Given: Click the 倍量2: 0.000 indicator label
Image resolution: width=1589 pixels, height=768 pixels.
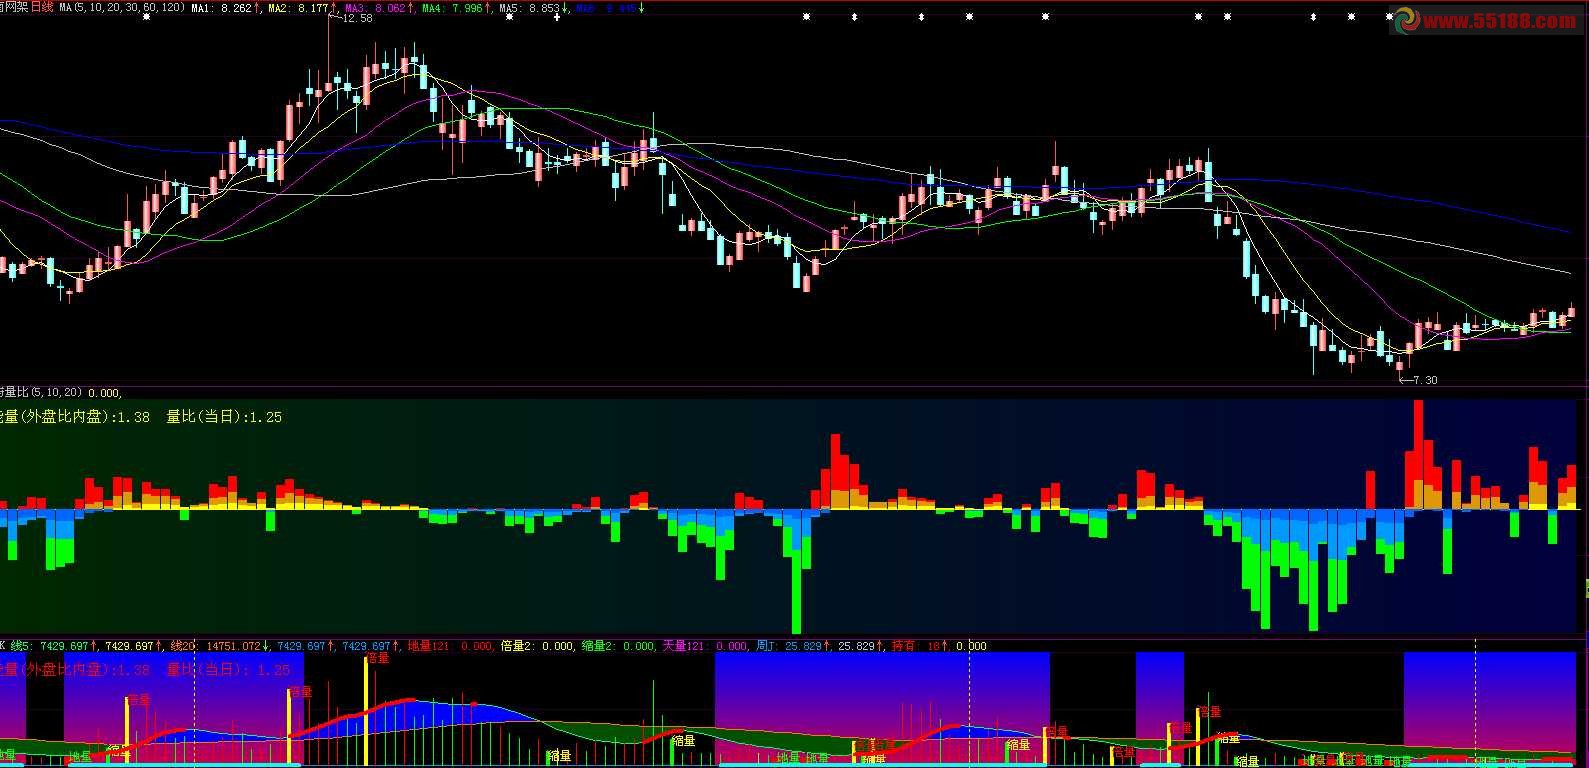Looking at the screenshot, I should coord(538,646).
